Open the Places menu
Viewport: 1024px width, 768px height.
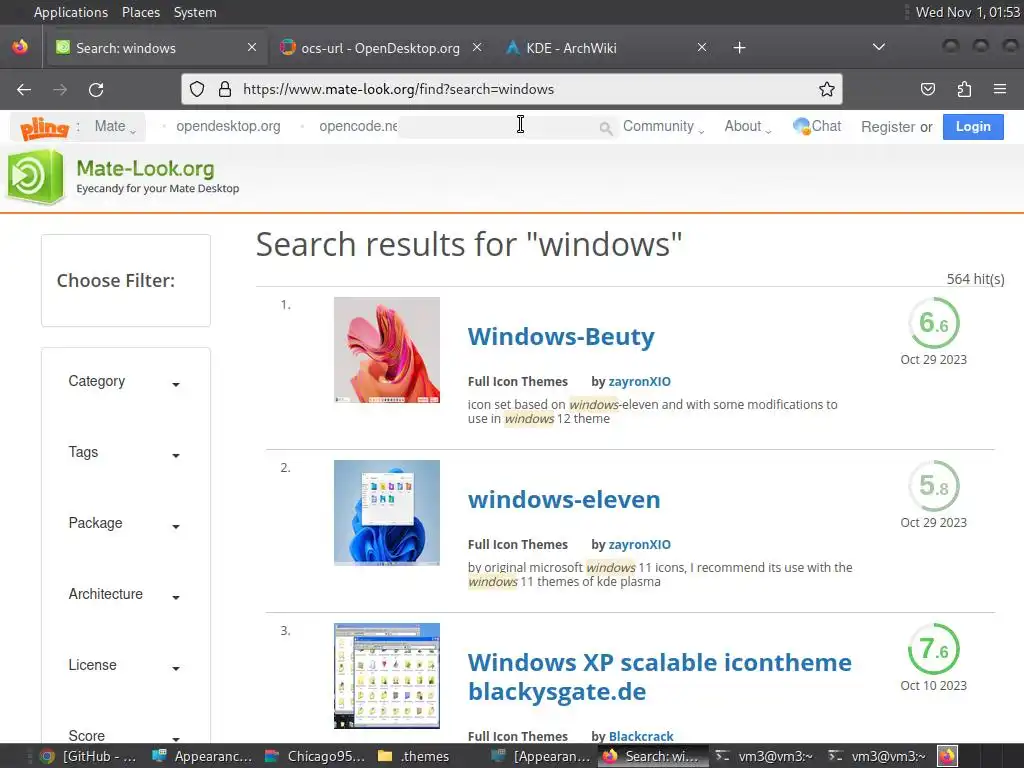(140, 12)
